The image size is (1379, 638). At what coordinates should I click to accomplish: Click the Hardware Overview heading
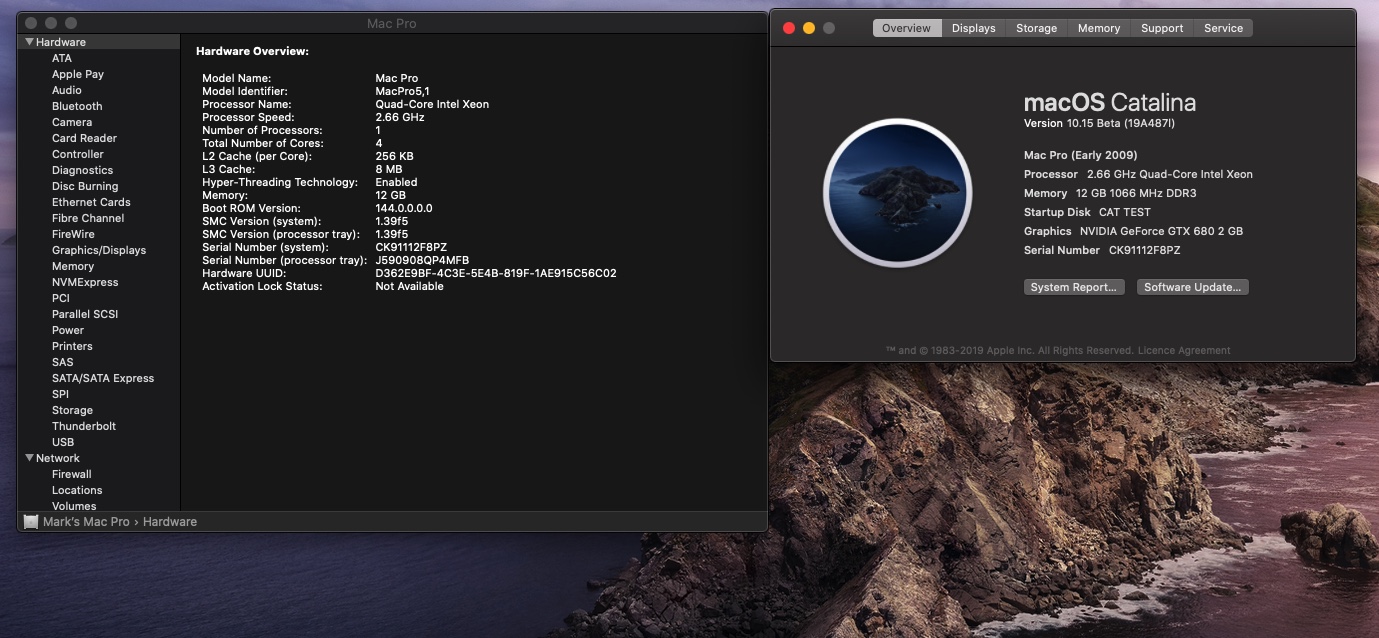point(252,51)
